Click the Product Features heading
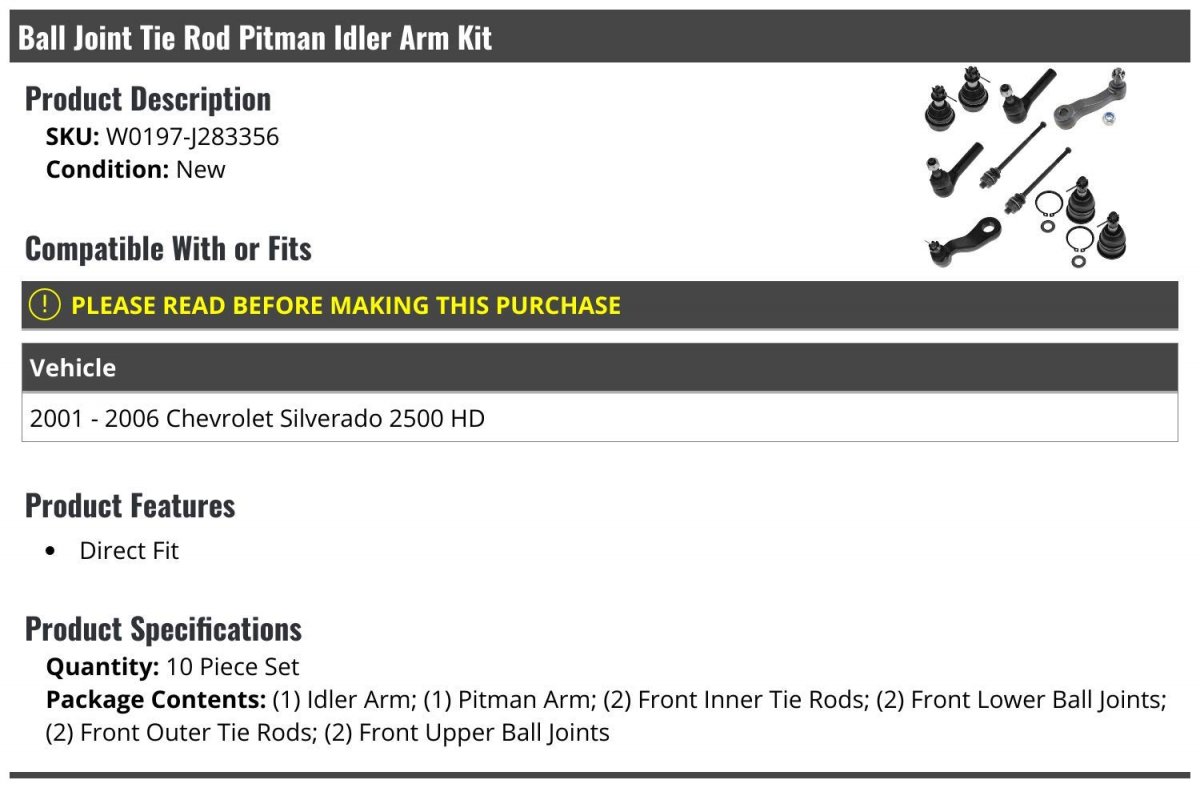The width and height of the screenshot is (1200, 788). [130, 506]
